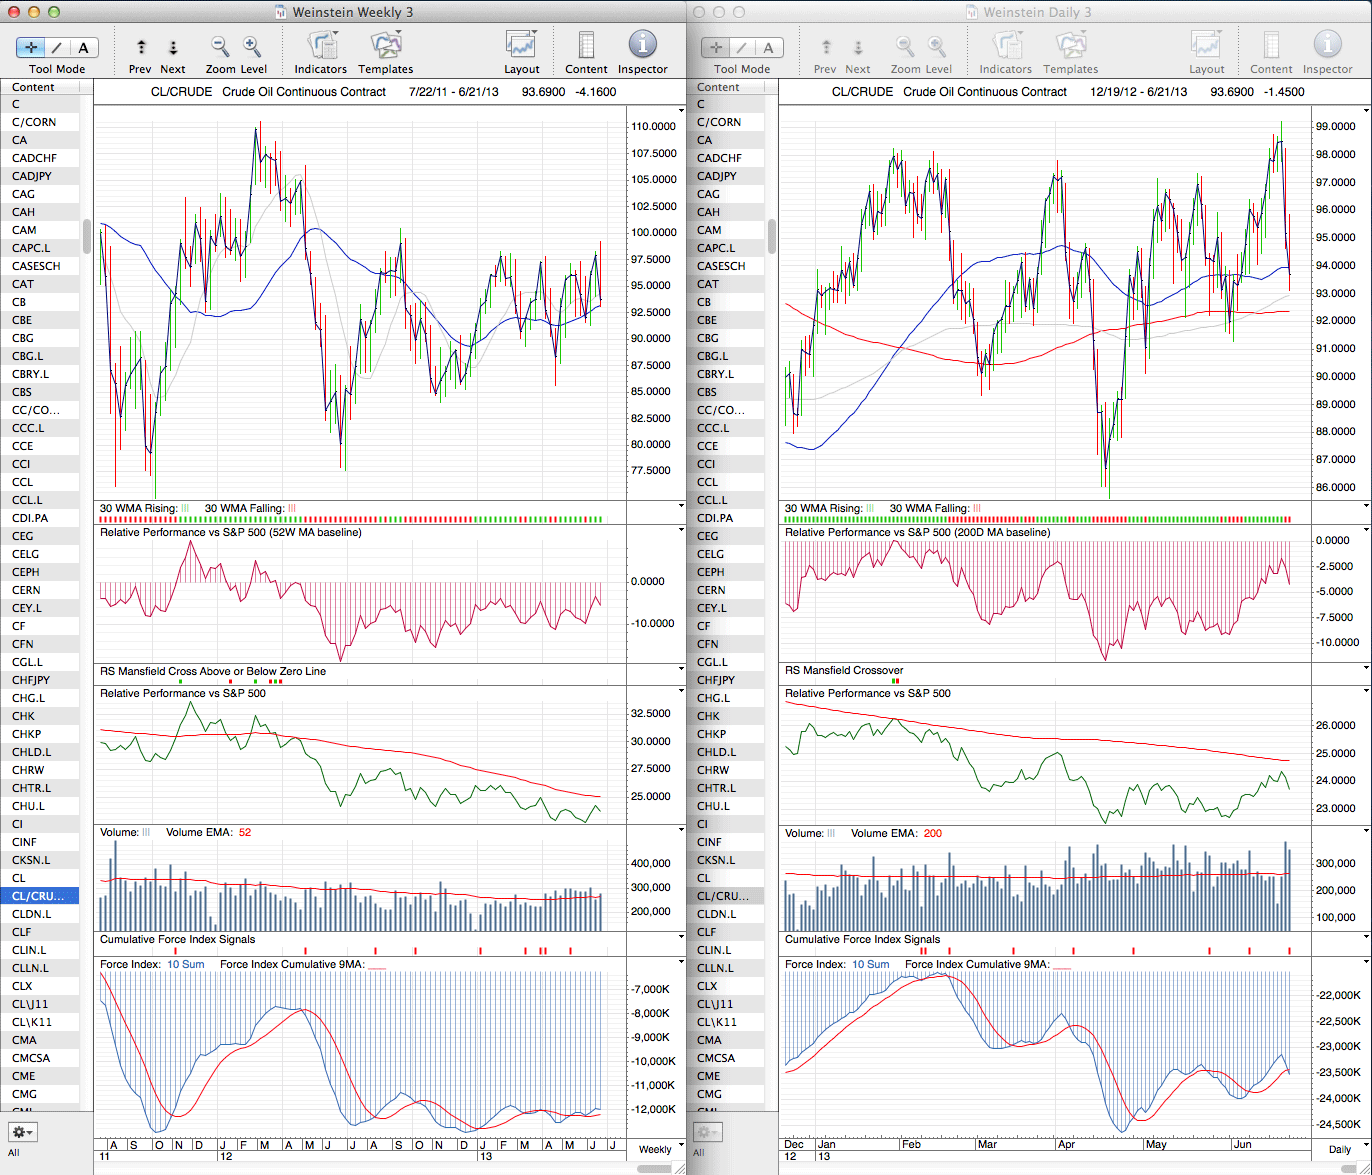Switch to the line drawing tool mode
The image size is (1372, 1175).
[x=57, y=47]
